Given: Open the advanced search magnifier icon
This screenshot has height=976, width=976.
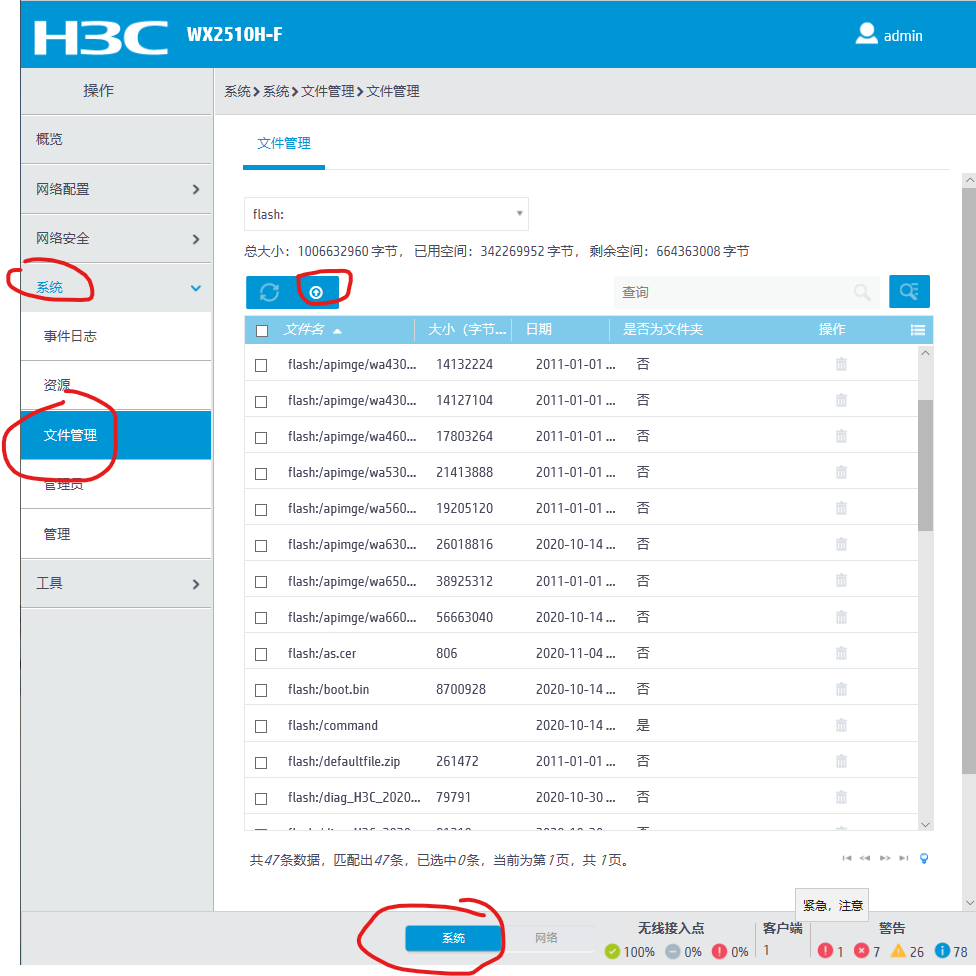Looking at the screenshot, I should point(908,291).
